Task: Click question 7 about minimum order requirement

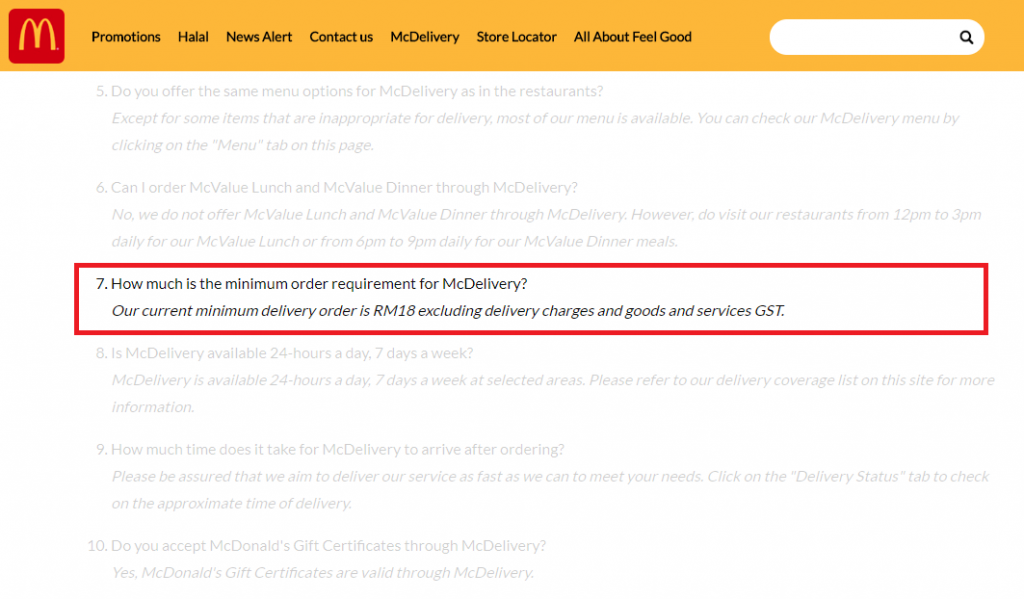Action: click(318, 284)
